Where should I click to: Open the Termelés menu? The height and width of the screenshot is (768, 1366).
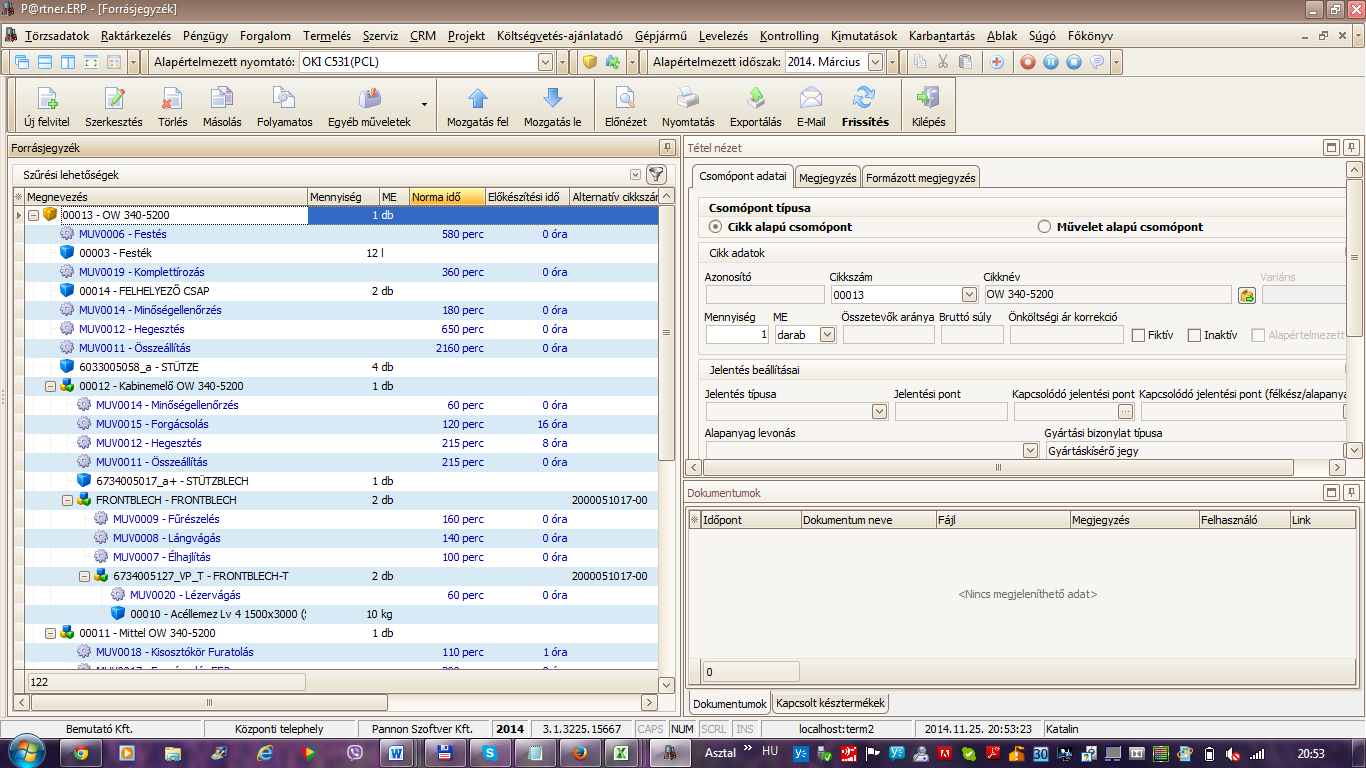(x=327, y=36)
